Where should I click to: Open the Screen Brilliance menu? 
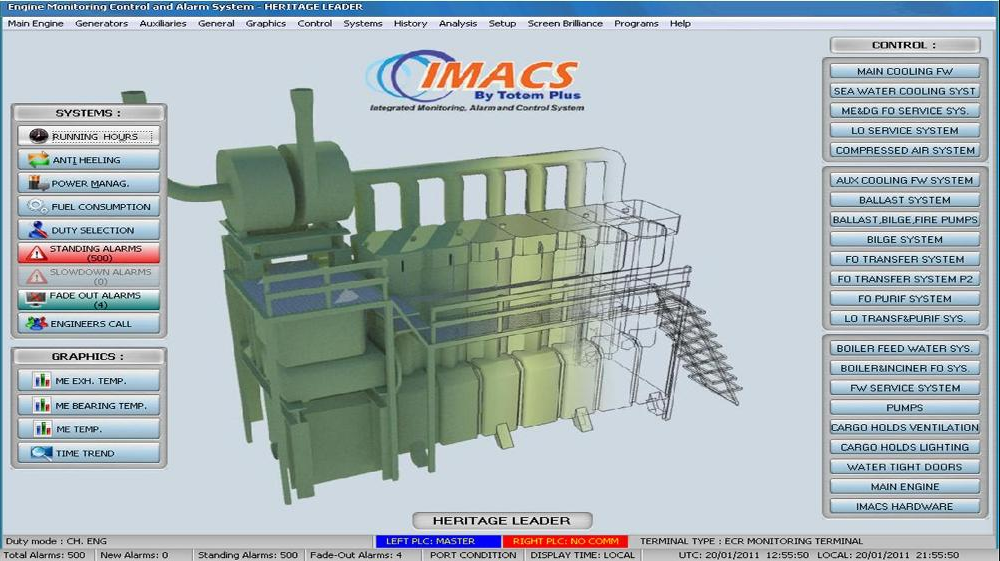click(565, 23)
